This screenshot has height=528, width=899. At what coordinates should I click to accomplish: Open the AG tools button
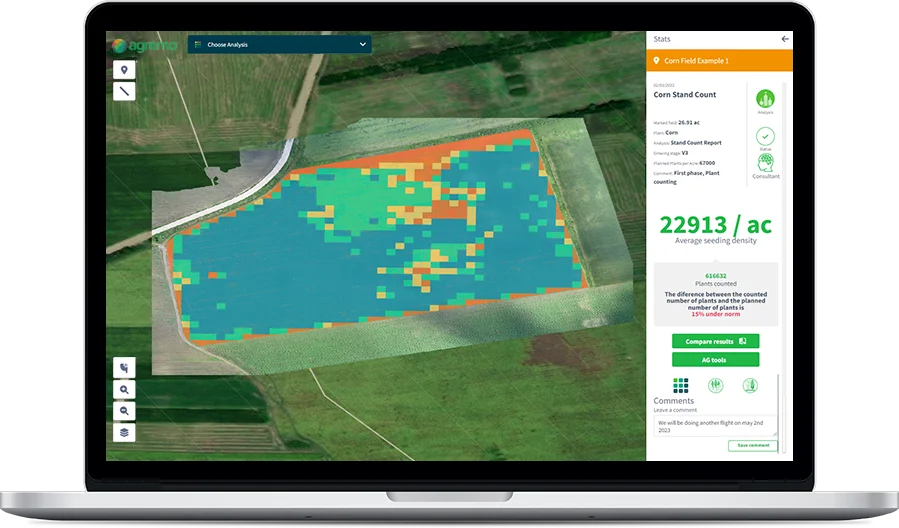click(716, 360)
